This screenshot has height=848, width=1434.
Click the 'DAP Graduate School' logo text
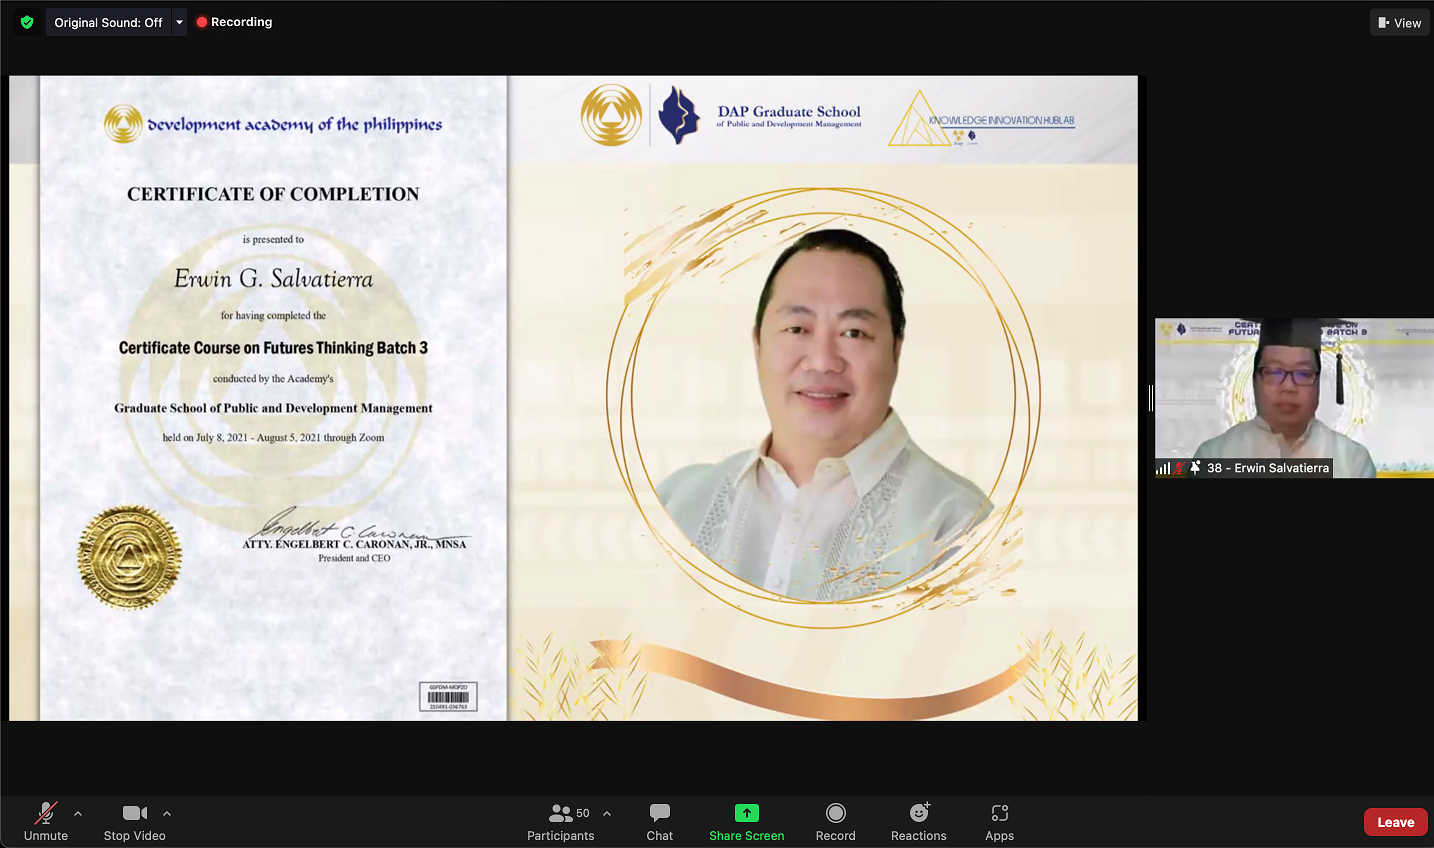pos(789,116)
